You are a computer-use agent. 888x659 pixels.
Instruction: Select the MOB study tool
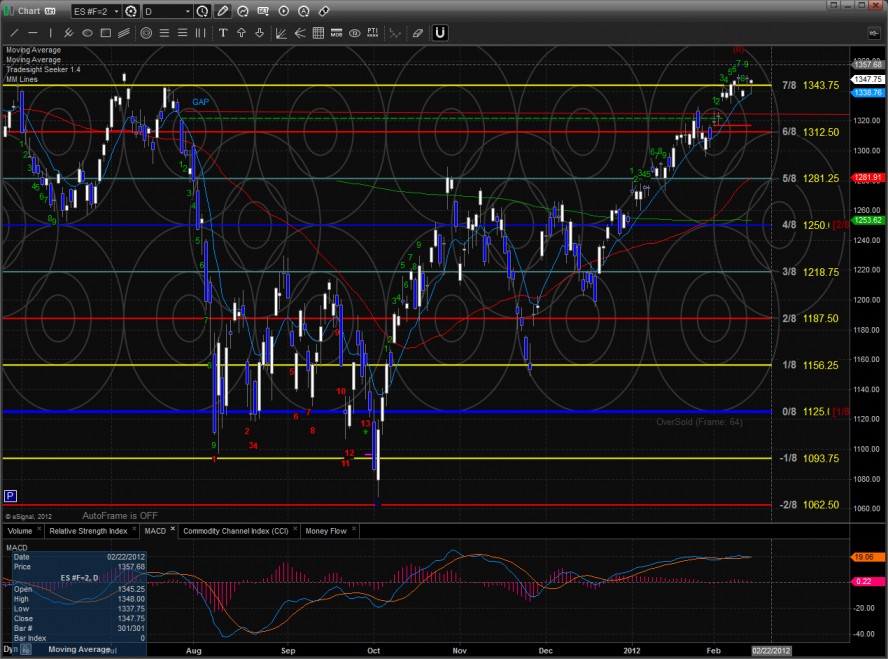[336, 33]
